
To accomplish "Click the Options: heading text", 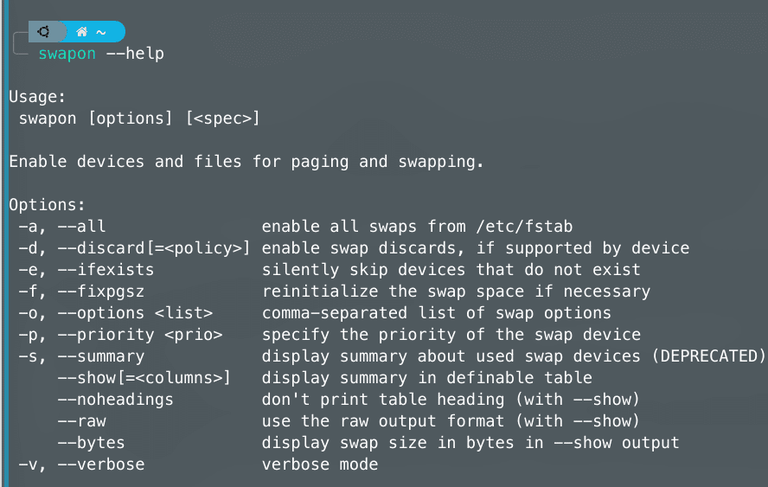I will (x=47, y=205).
